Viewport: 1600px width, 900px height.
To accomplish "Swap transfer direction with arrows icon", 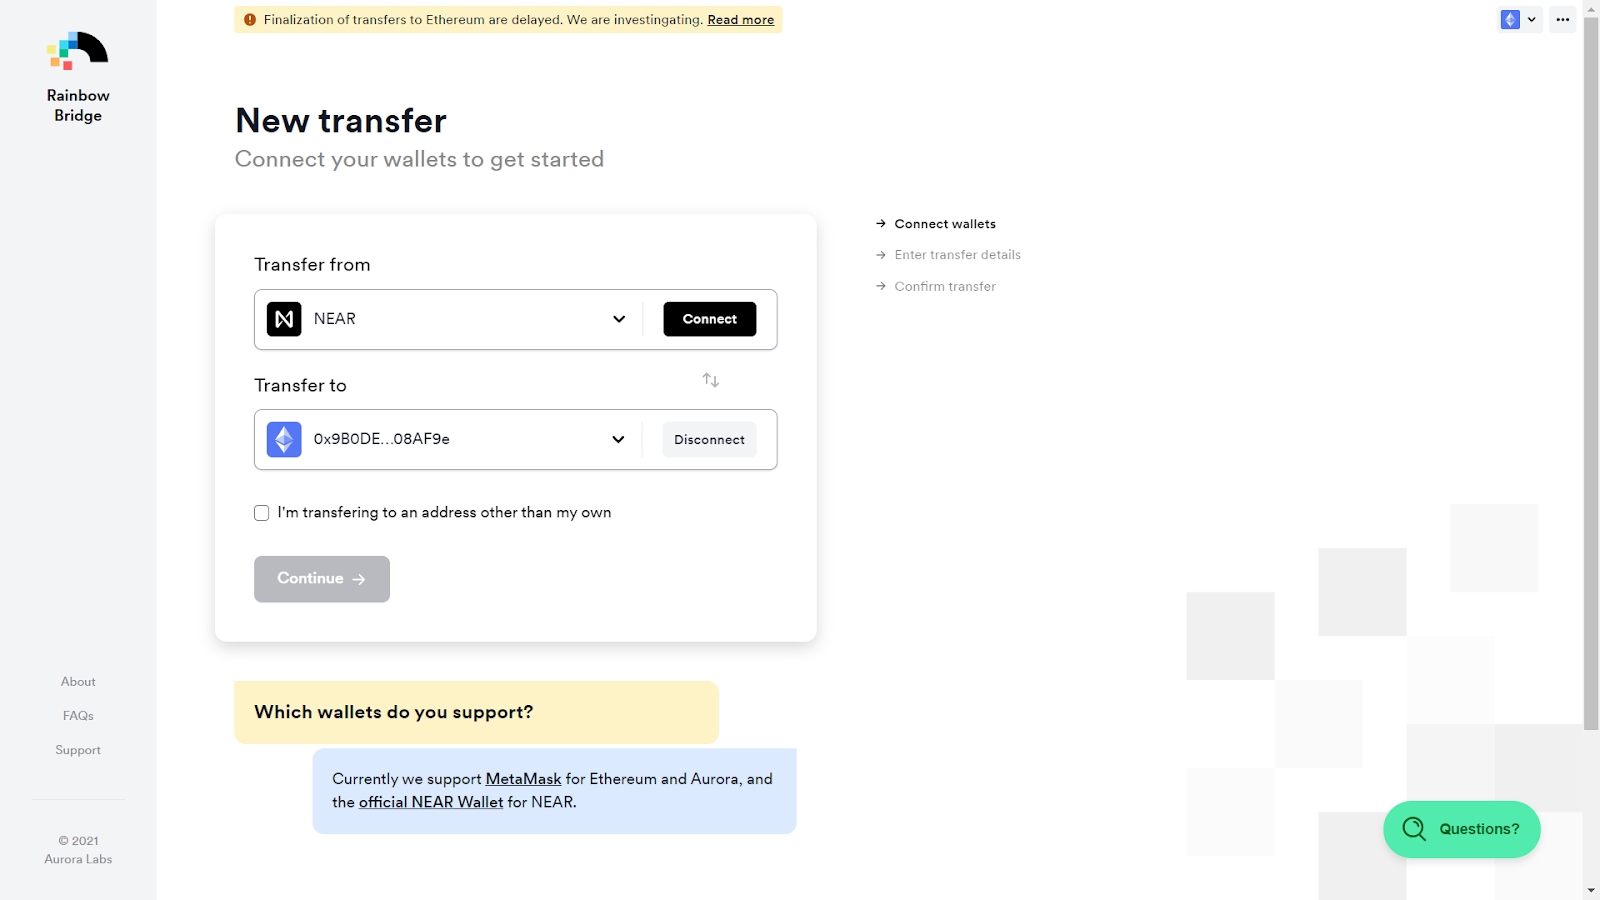I will point(711,380).
